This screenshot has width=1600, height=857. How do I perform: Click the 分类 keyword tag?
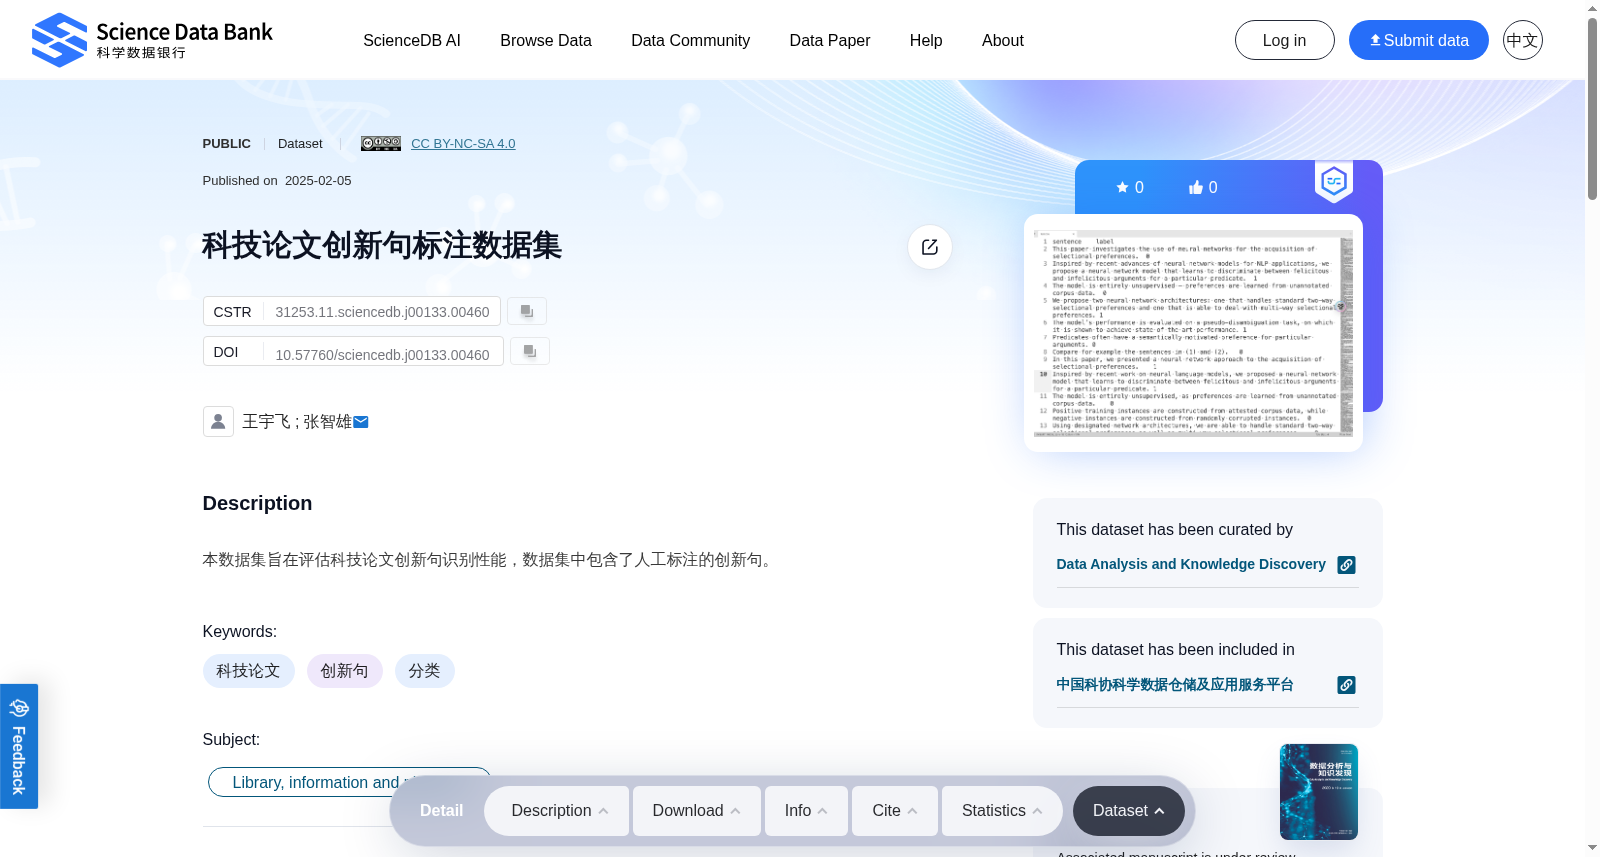(424, 671)
